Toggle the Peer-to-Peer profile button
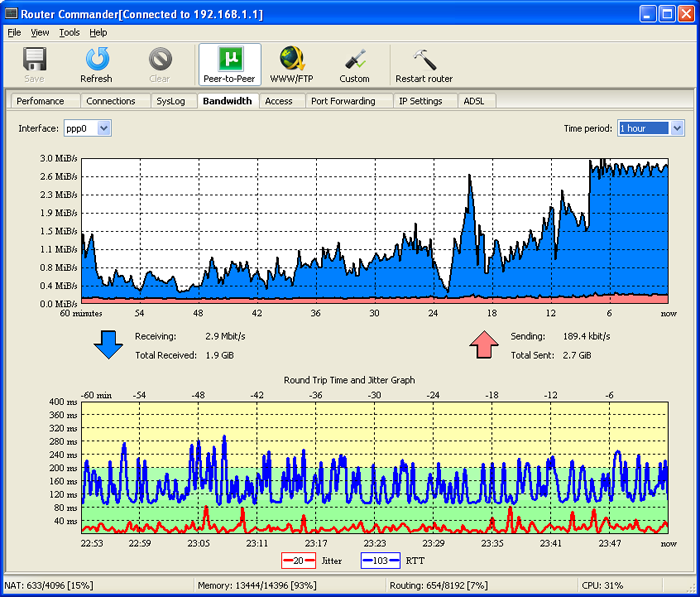This screenshot has height=597, width=700. coord(229,64)
